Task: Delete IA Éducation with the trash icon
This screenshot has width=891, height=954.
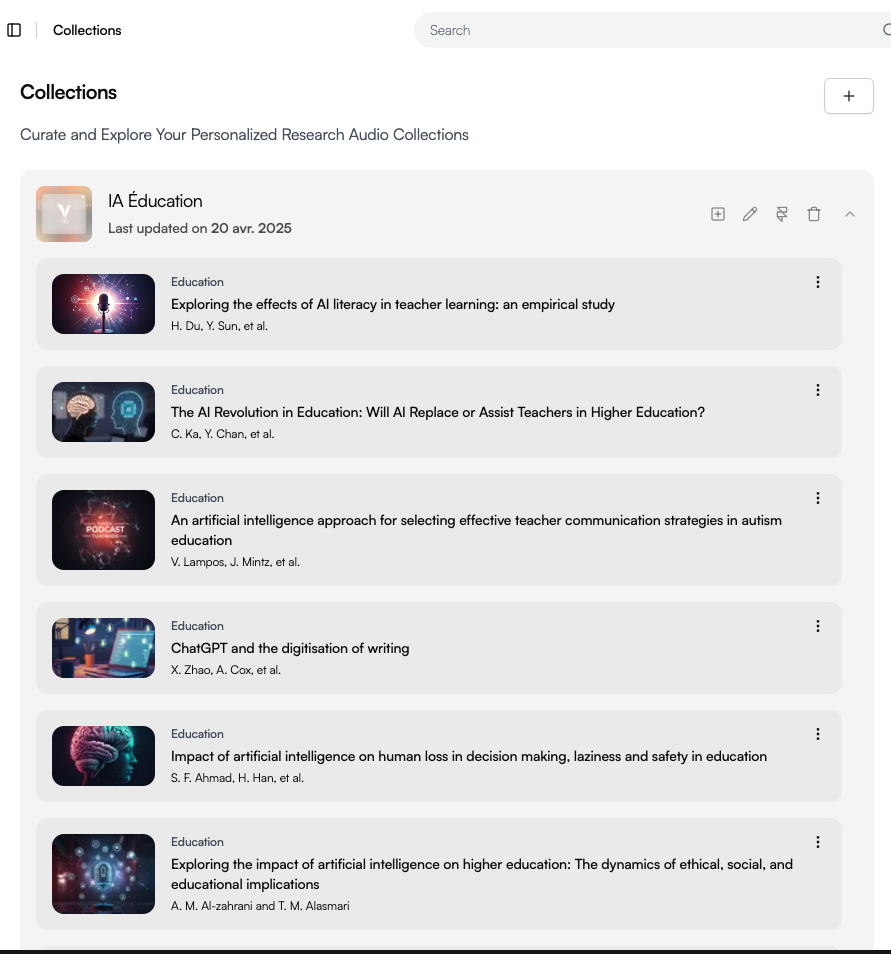Action: point(814,214)
